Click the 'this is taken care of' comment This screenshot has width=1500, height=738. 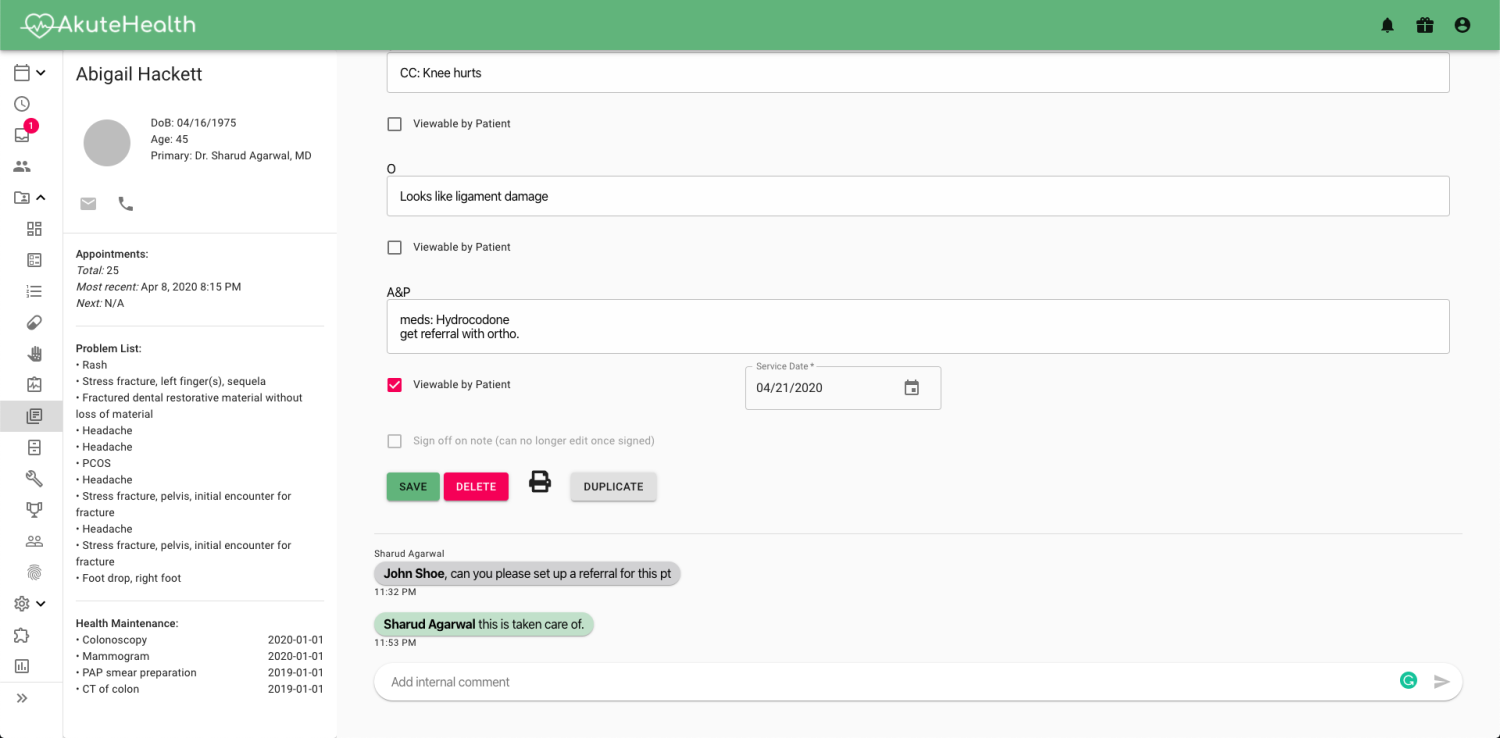[484, 624]
